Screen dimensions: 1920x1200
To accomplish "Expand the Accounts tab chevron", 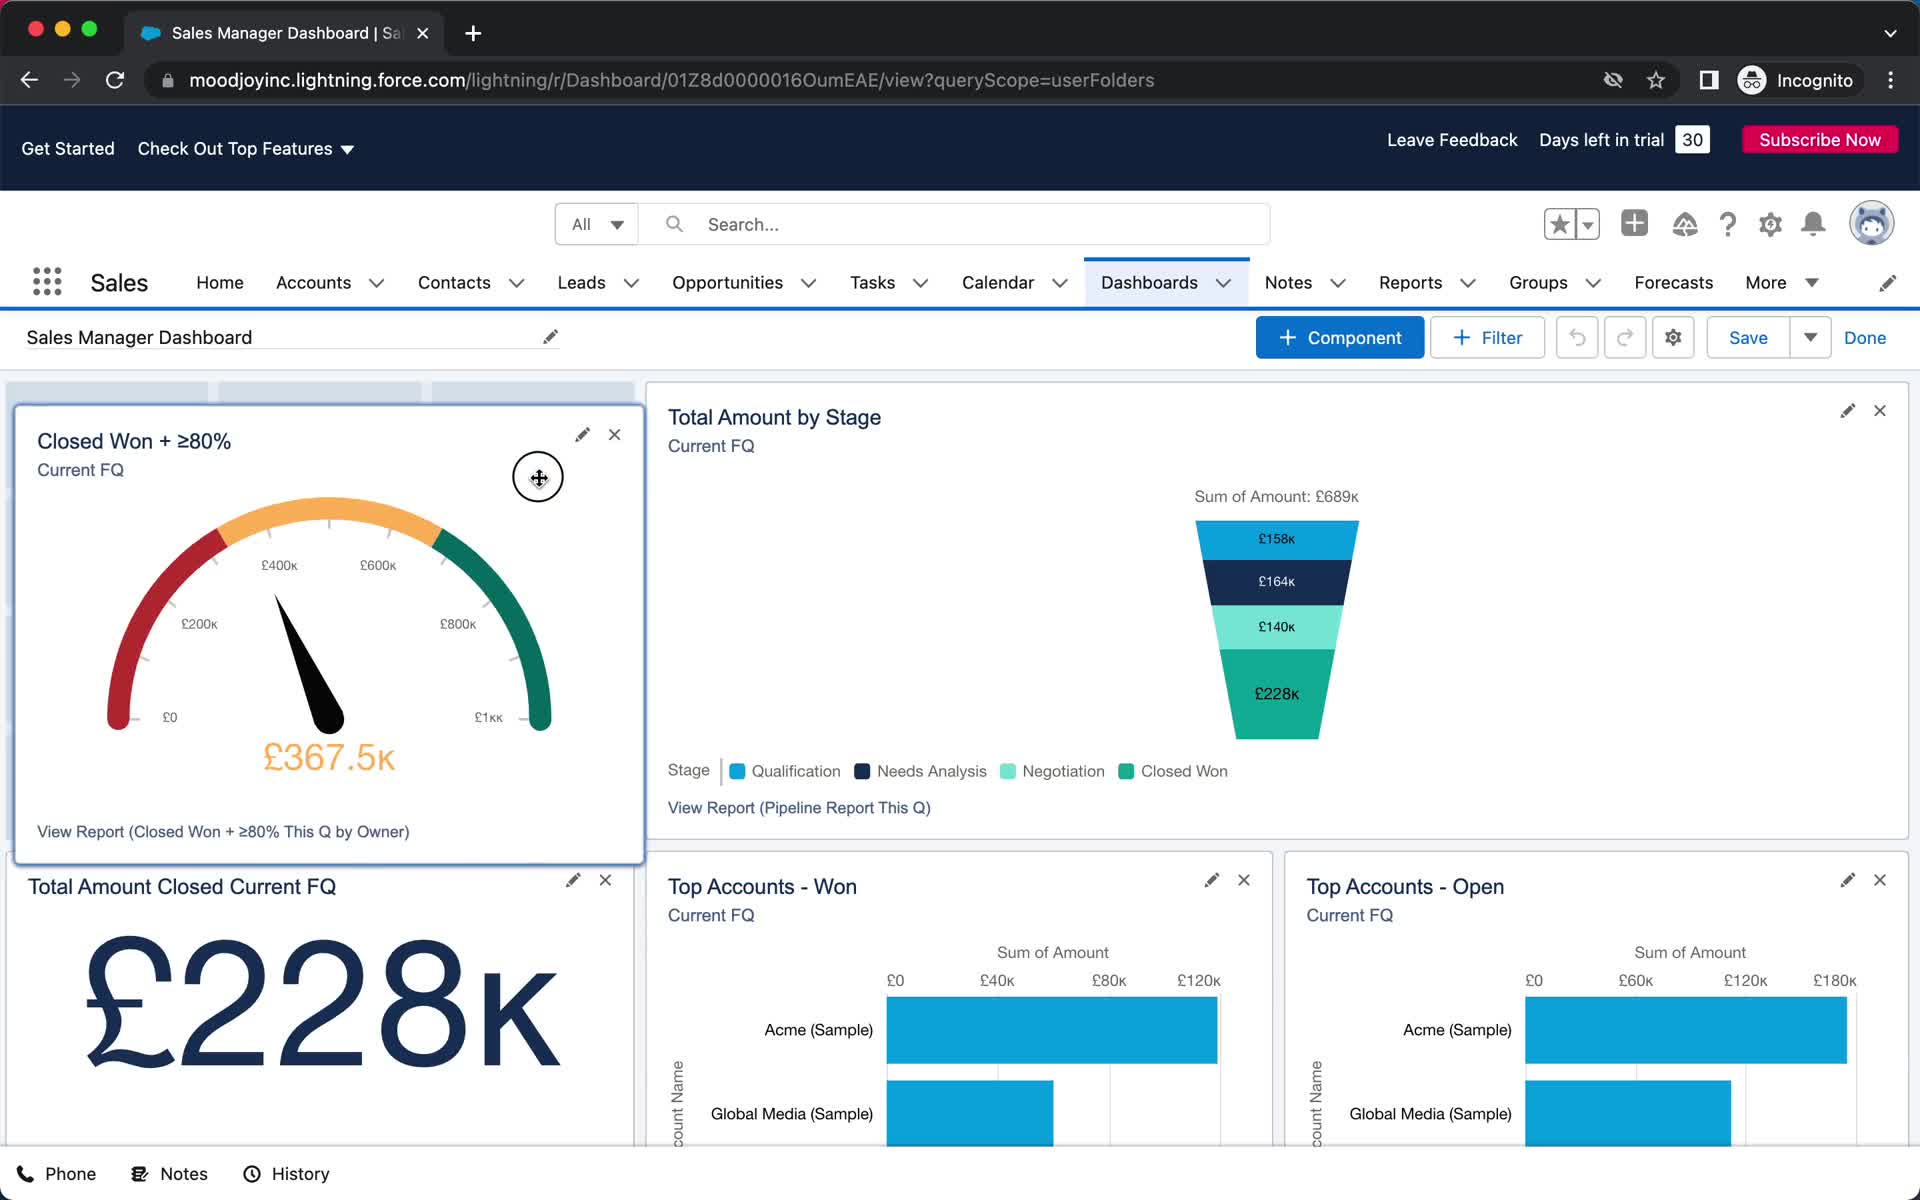I will coord(377,283).
